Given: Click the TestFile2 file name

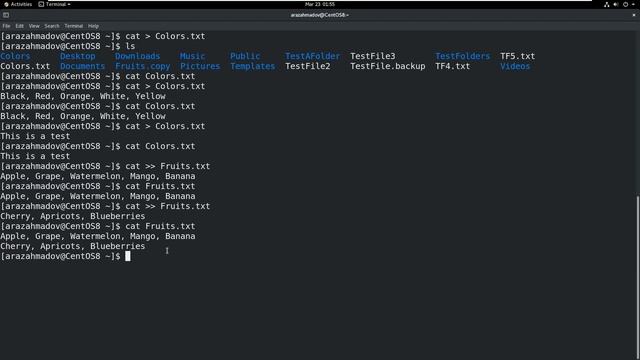Looking at the screenshot, I should (x=307, y=66).
